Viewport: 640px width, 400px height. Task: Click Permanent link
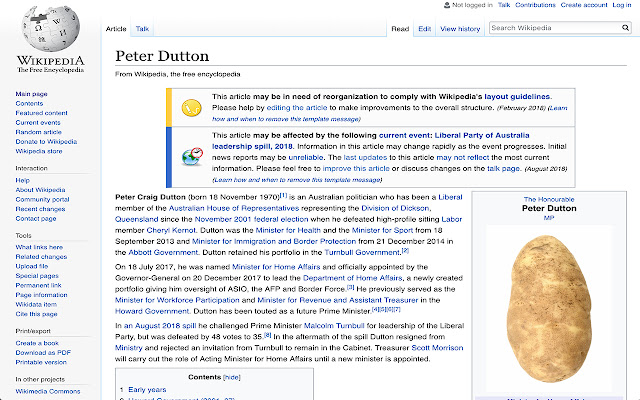(38, 285)
